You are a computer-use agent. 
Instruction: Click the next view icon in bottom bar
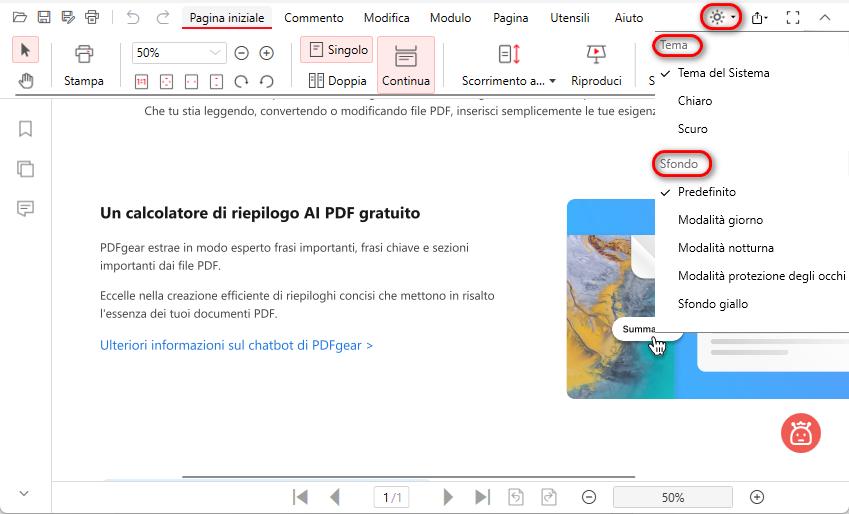point(549,497)
